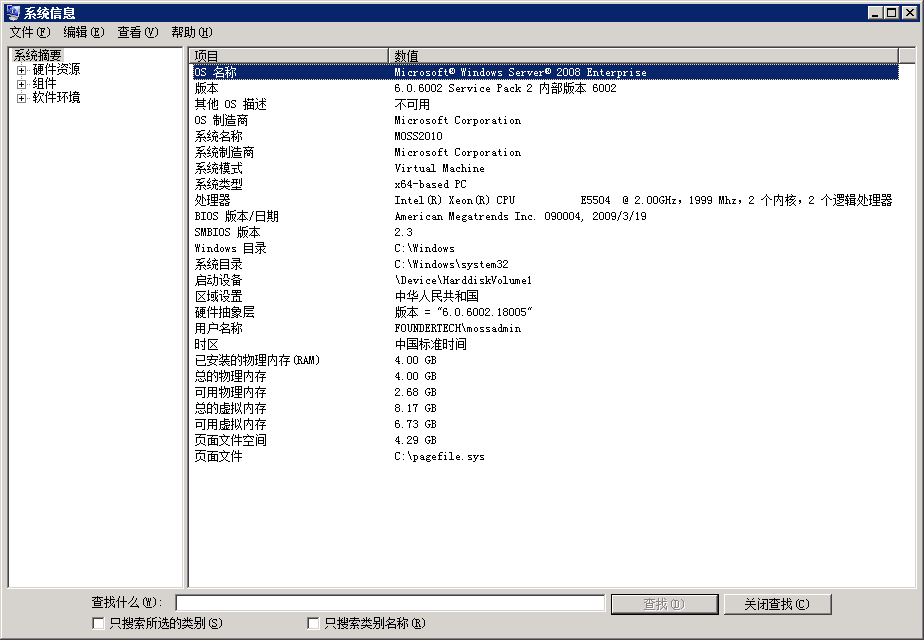Select the 启动设备 row
Screen dimensions: 924x640
(x=545, y=280)
